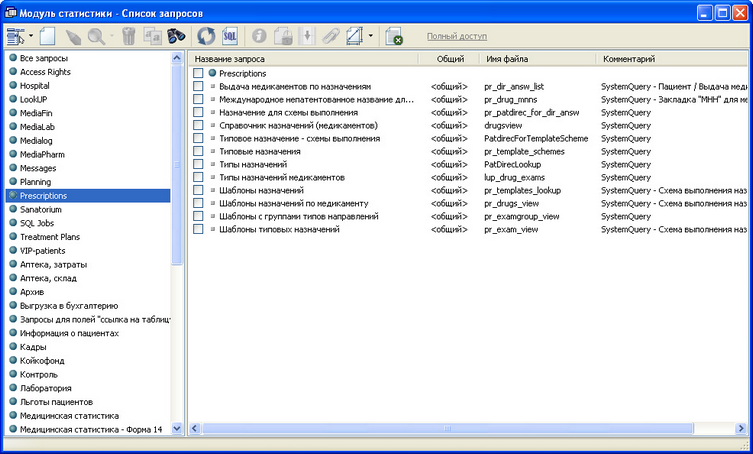Click the trash can delete icon
The height and width of the screenshot is (454, 753).
(x=129, y=36)
